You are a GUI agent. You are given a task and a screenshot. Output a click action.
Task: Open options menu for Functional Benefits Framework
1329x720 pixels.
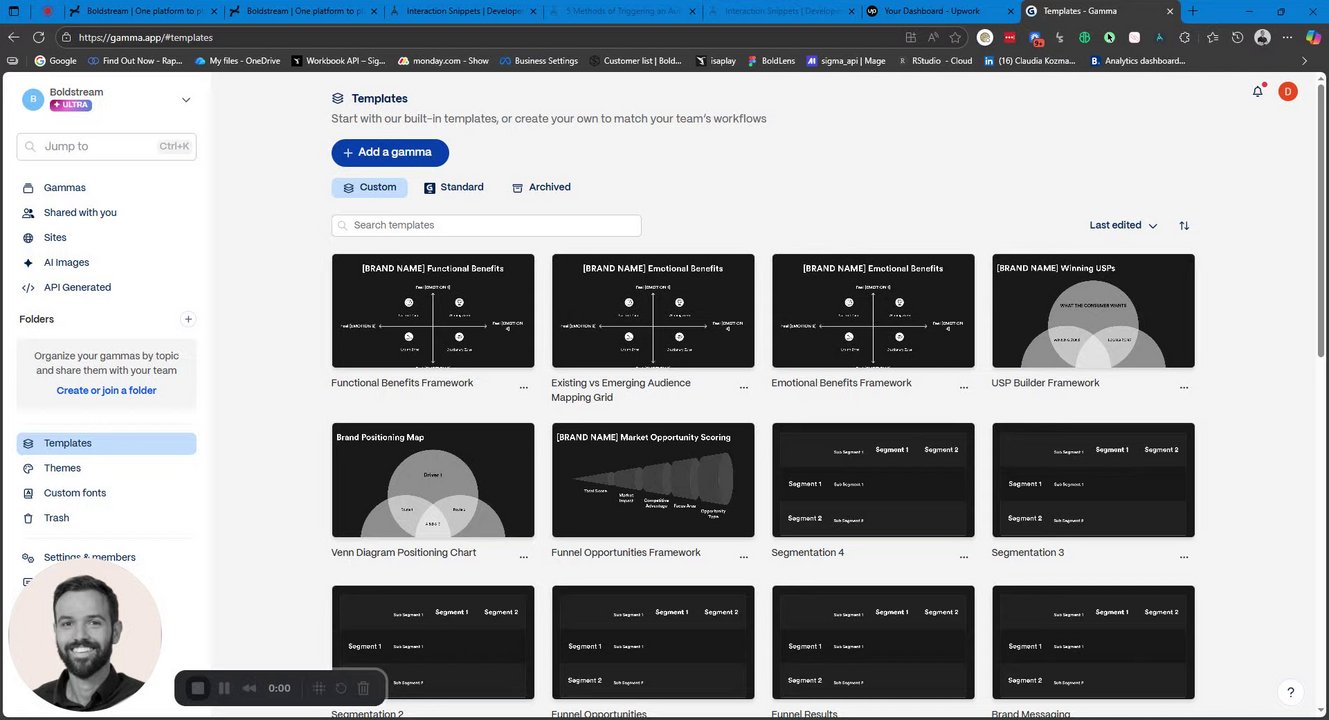(x=524, y=387)
